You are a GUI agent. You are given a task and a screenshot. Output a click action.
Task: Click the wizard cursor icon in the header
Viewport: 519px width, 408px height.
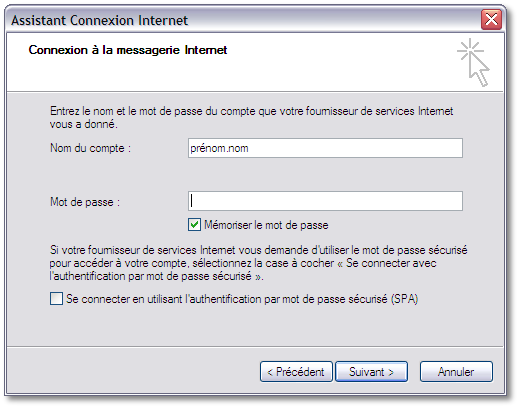coord(473,62)
